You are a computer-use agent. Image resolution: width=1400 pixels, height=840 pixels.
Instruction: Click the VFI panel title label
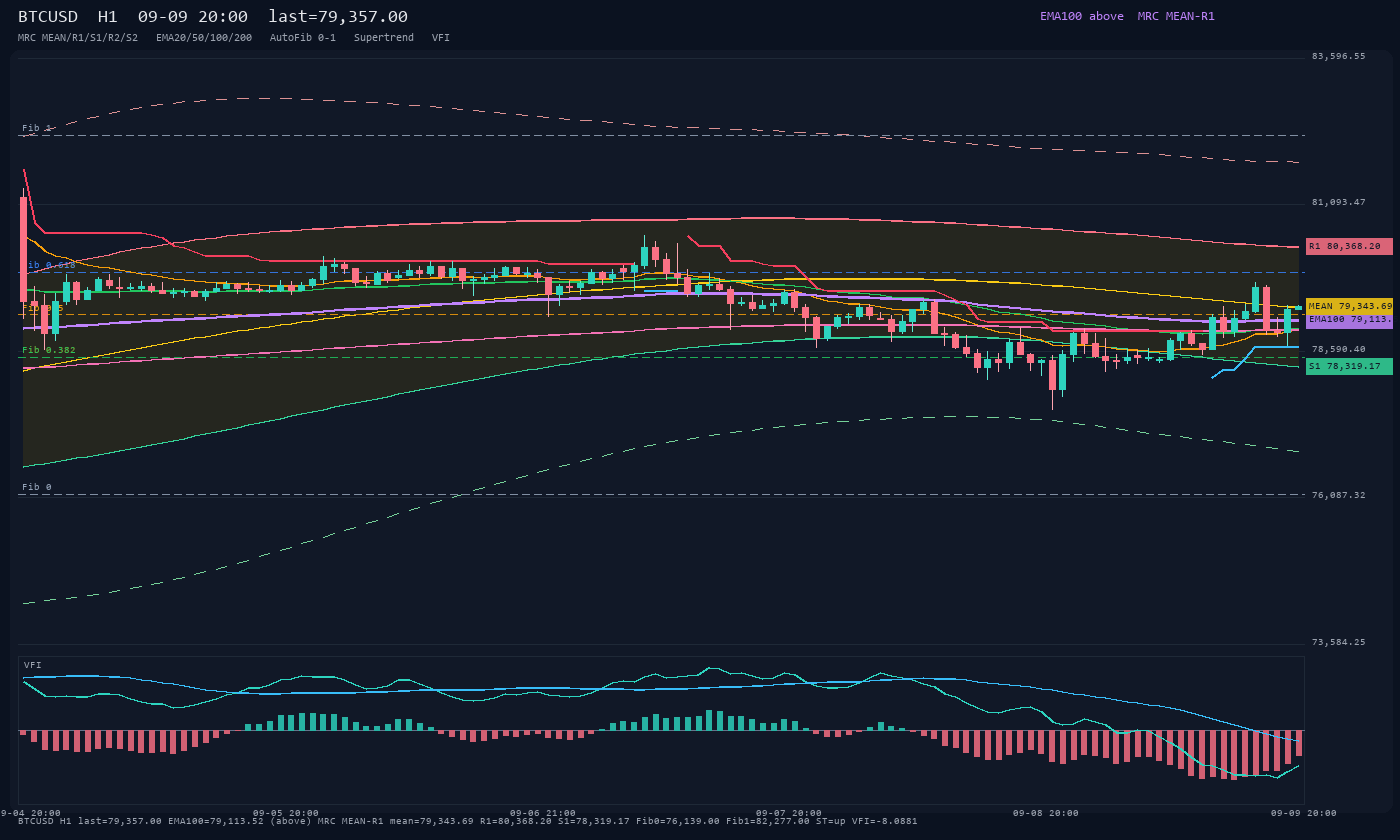pyautogui.click(x=33, y=665)
